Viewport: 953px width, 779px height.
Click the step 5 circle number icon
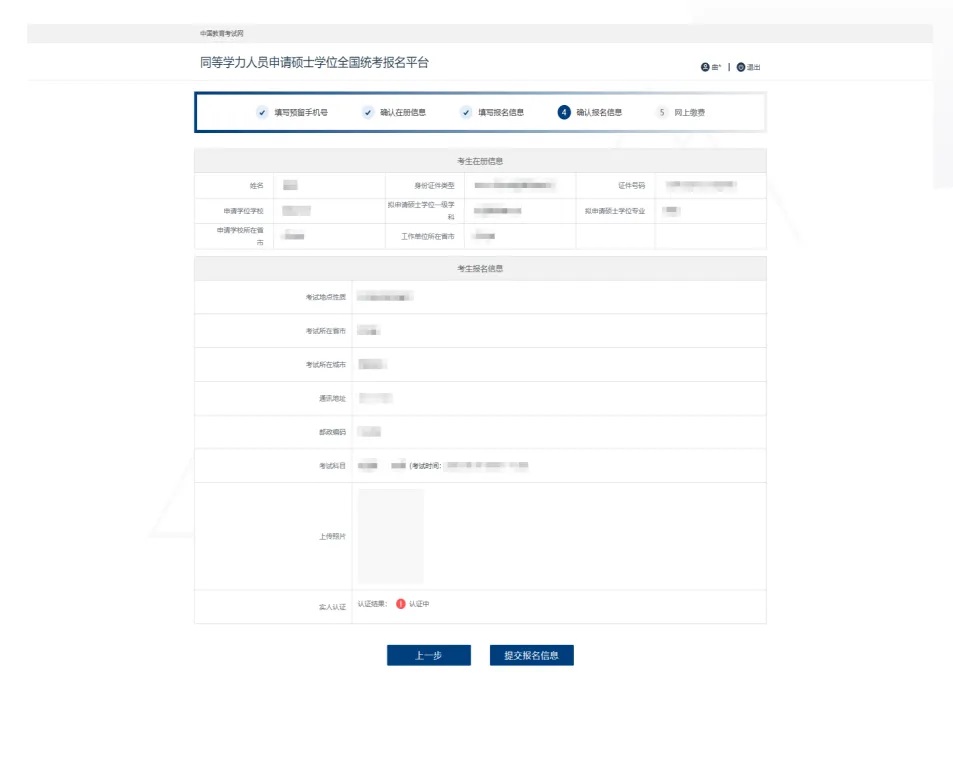tap(662, 112)
